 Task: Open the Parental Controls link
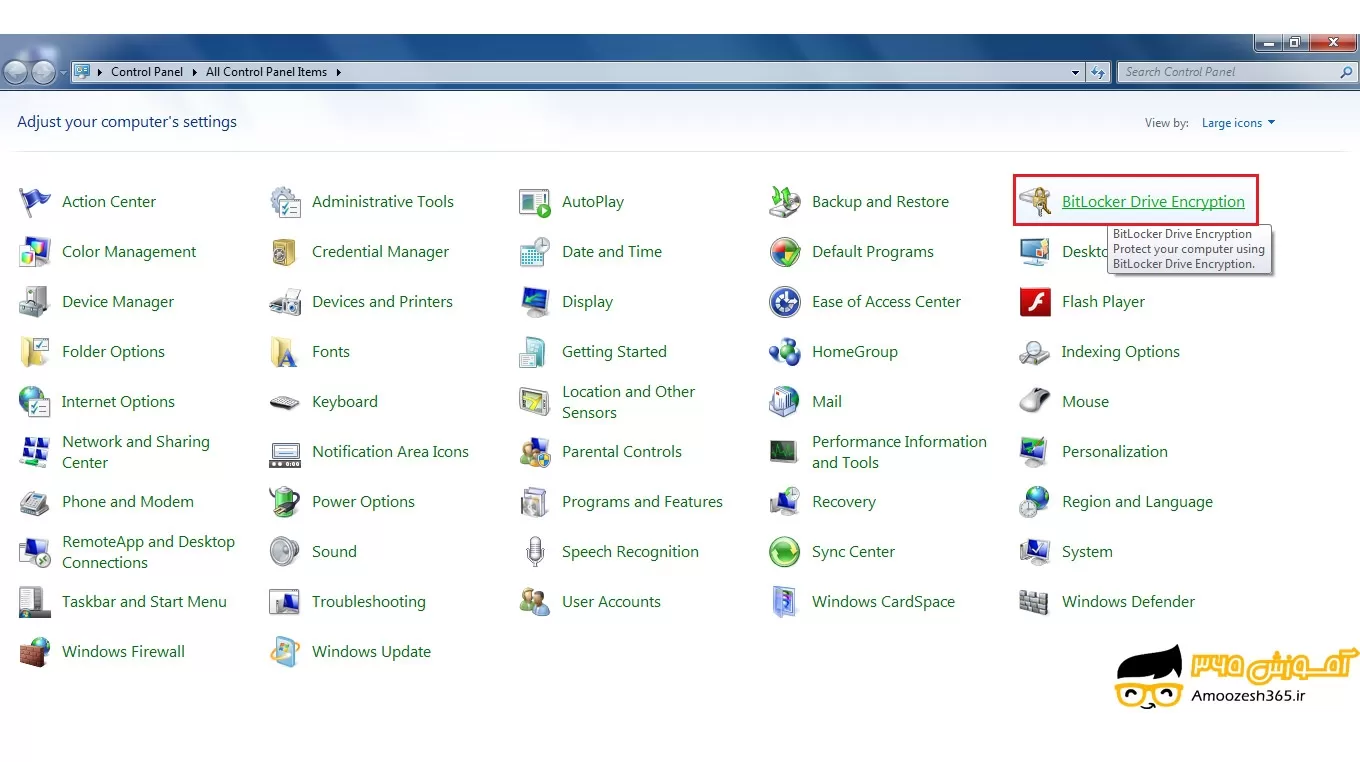coord(622,452)
